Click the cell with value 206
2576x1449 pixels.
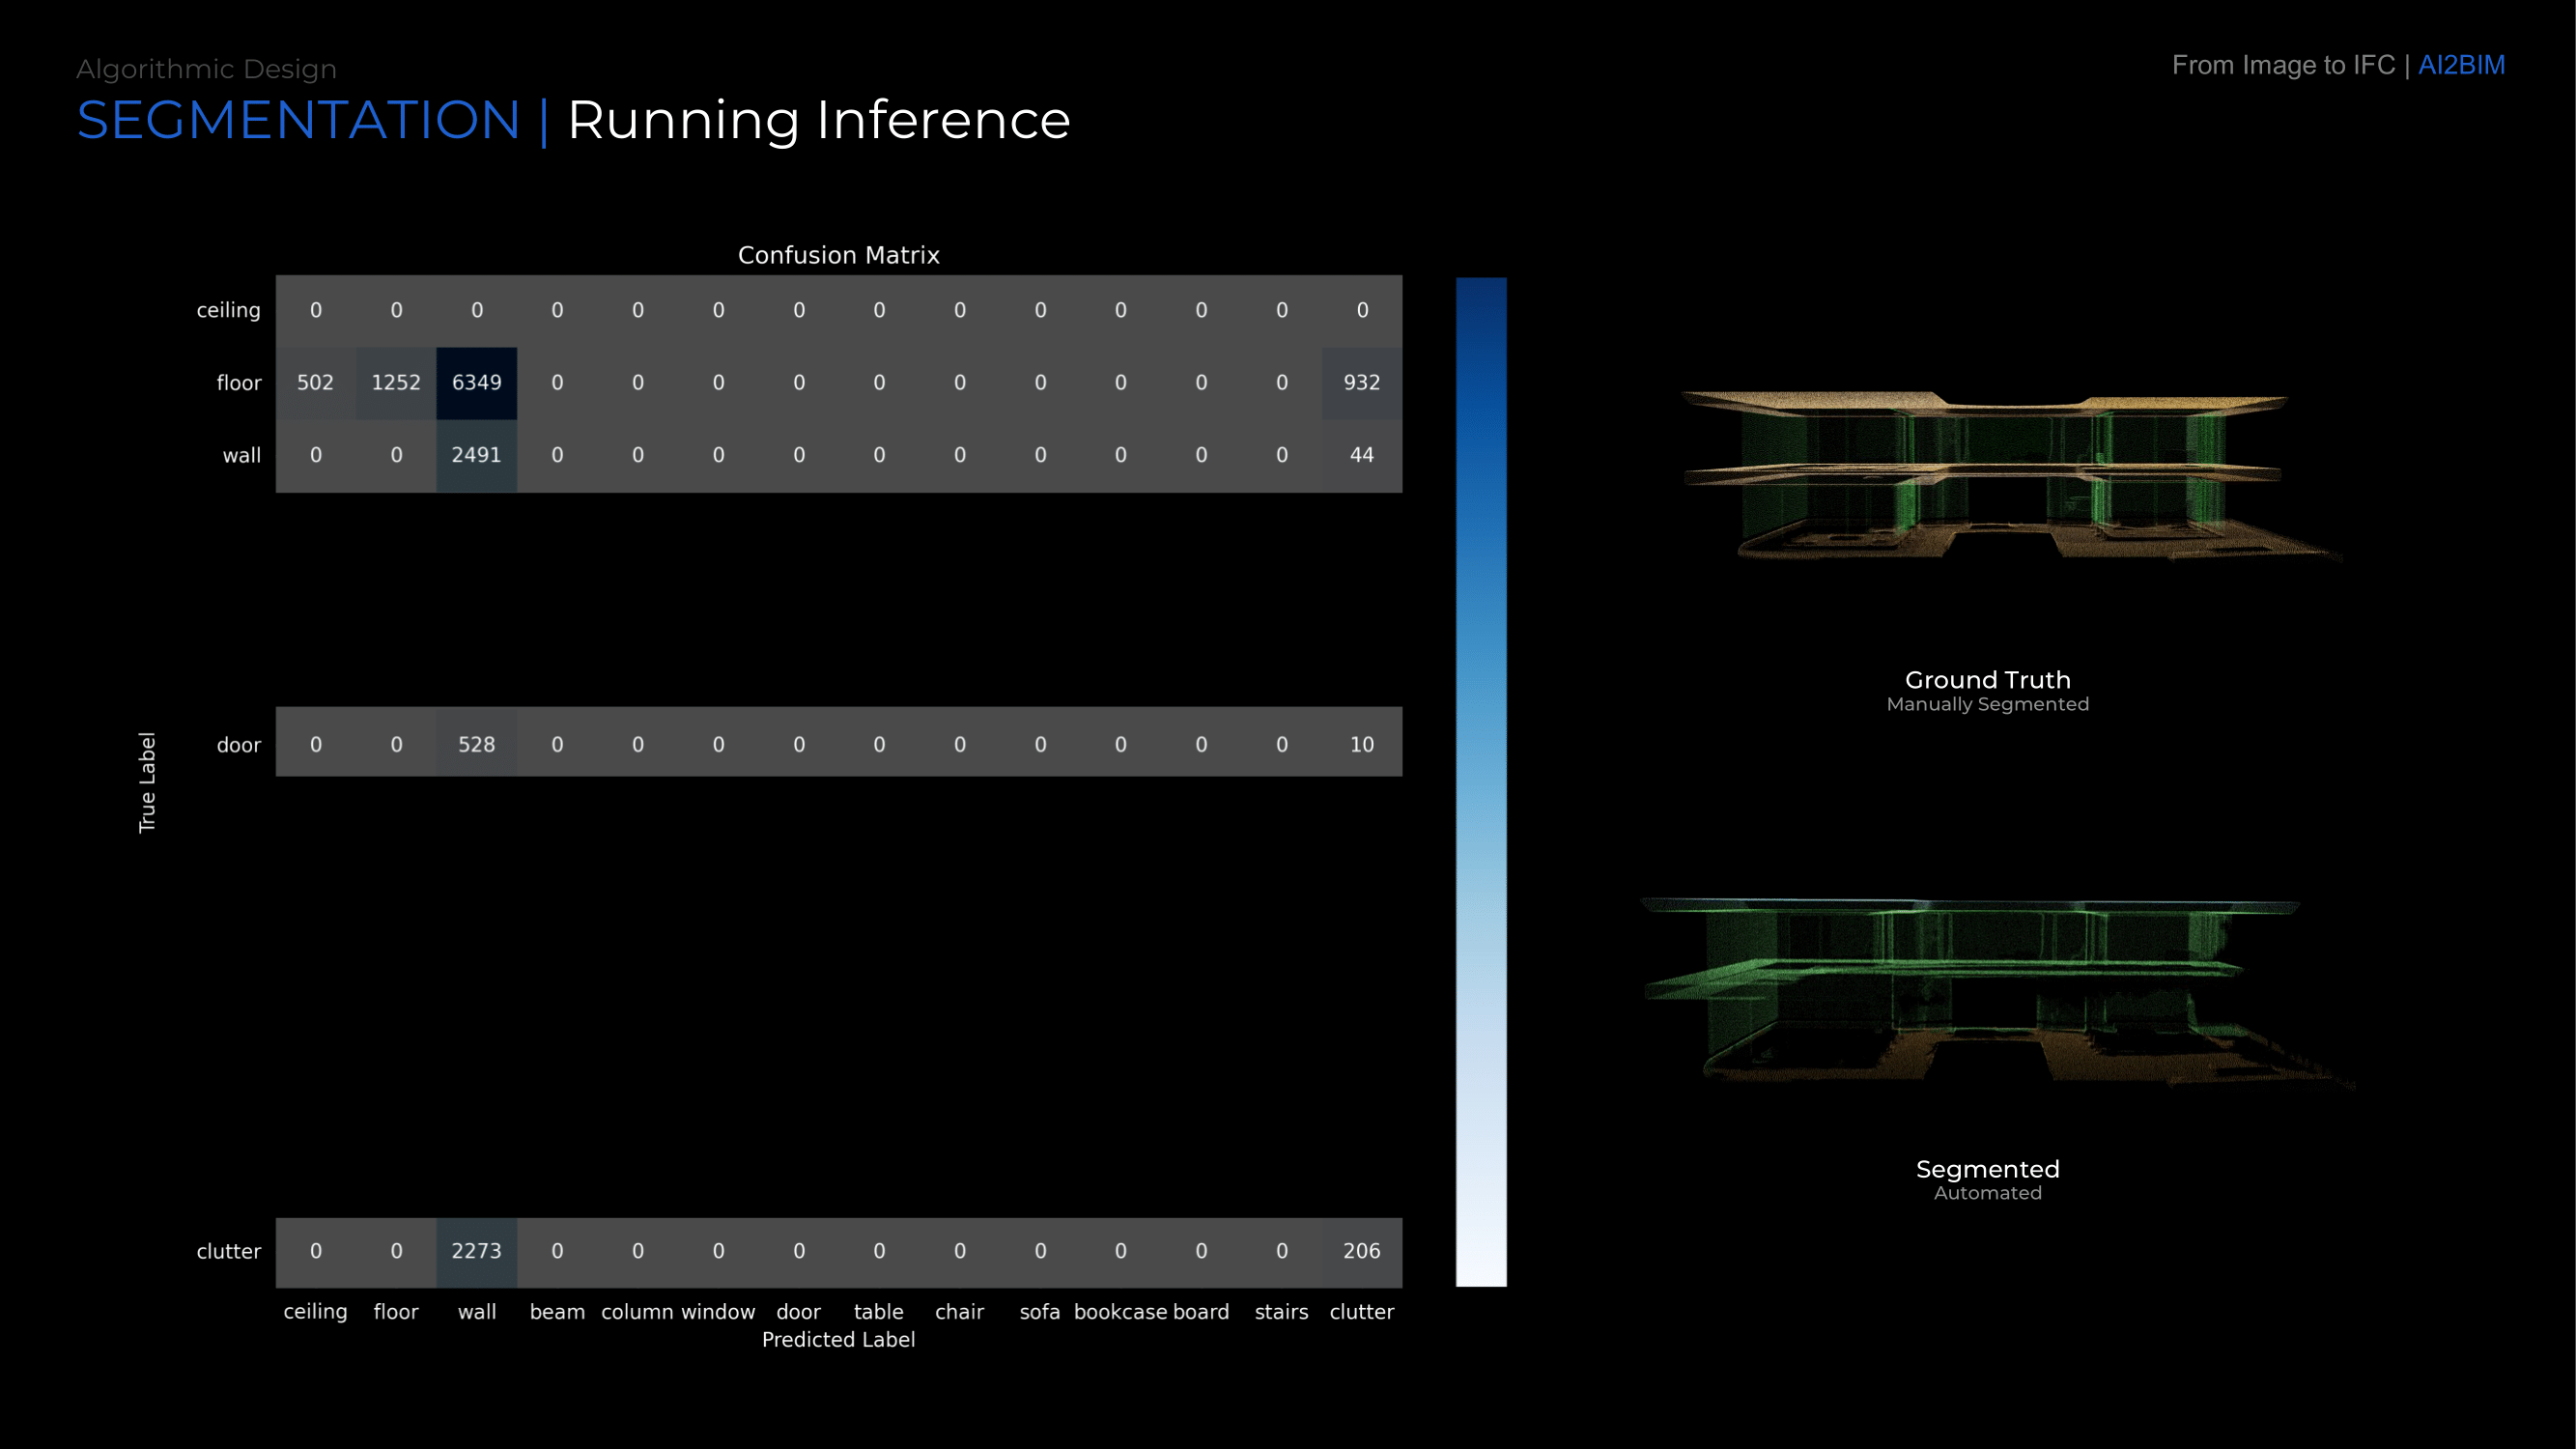tap(1361, 1251)
